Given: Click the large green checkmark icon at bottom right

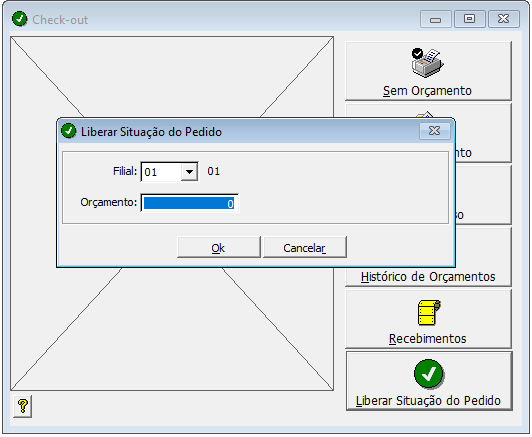Looking at the screenshot, I should (x=429, y=374).
